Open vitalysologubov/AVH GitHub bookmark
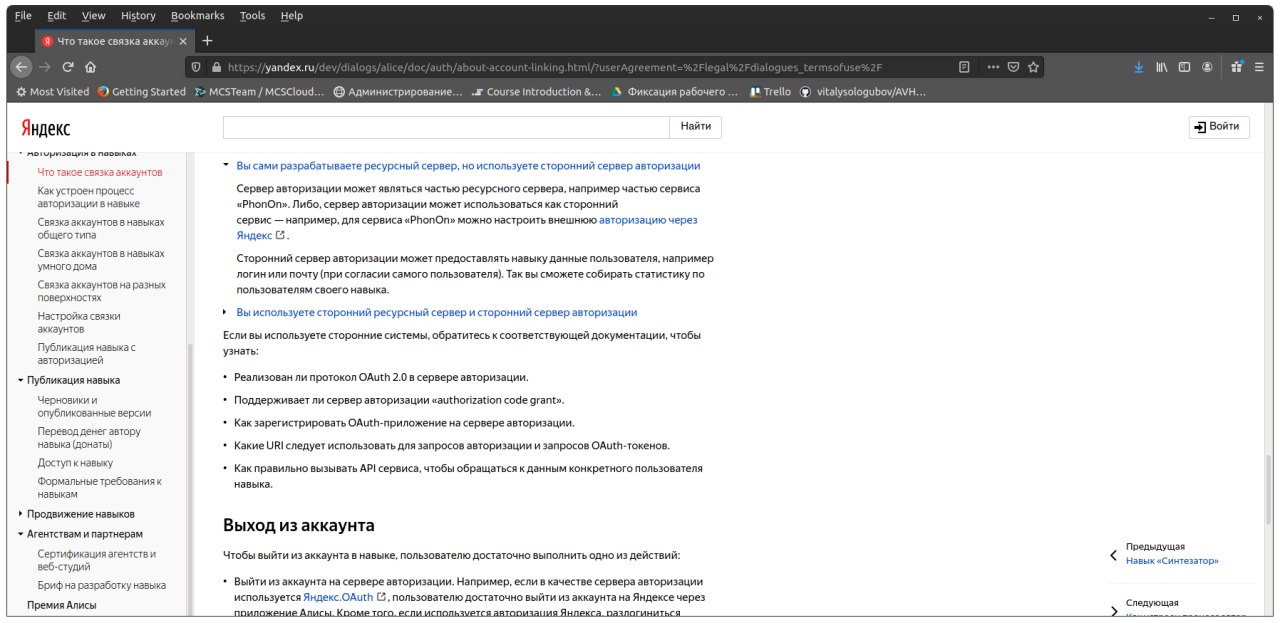 coord(863,92)
